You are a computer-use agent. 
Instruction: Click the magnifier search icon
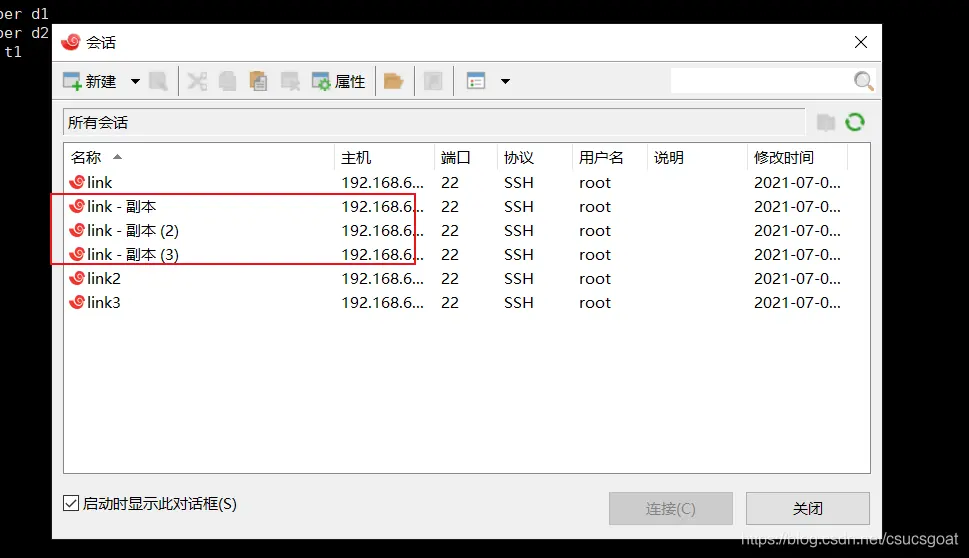(863, 81)
